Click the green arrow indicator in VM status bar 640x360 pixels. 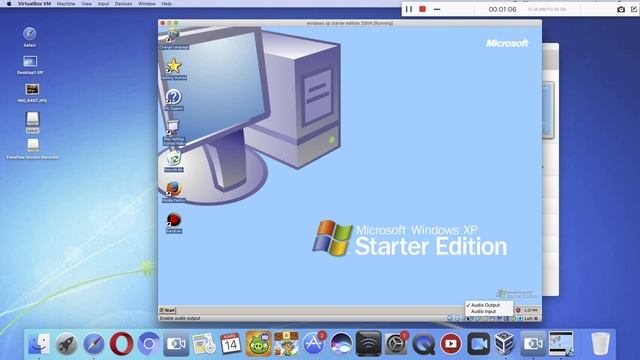[x=513, y=318]
